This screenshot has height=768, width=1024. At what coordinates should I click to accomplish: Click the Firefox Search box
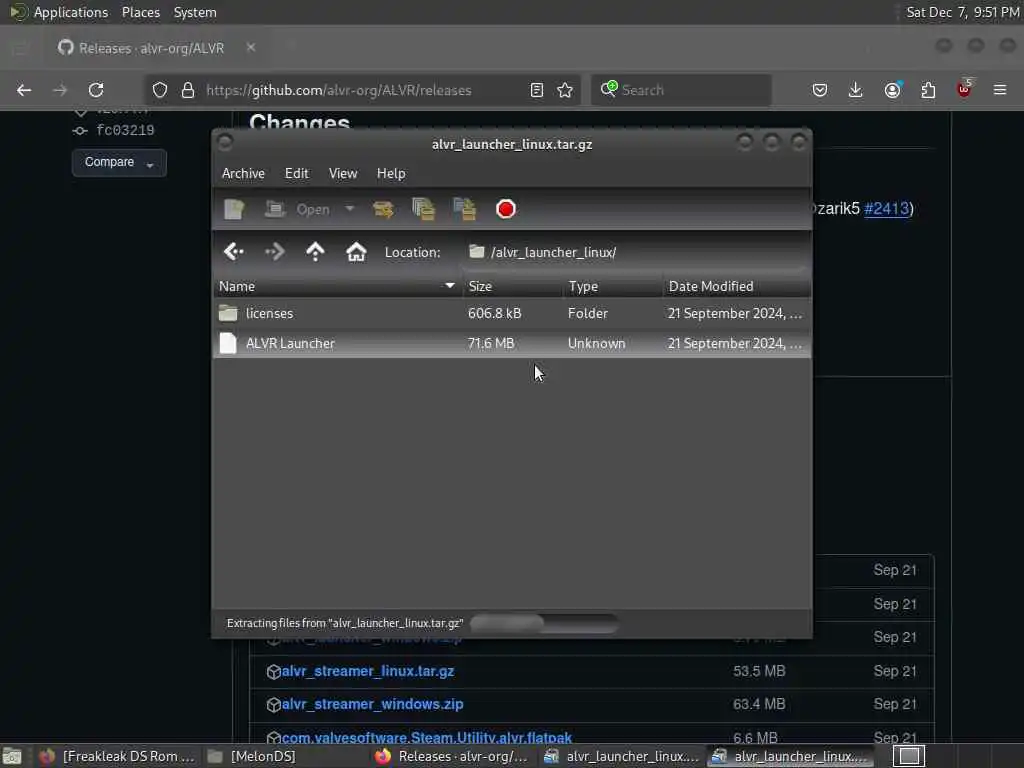click(681, 90)
